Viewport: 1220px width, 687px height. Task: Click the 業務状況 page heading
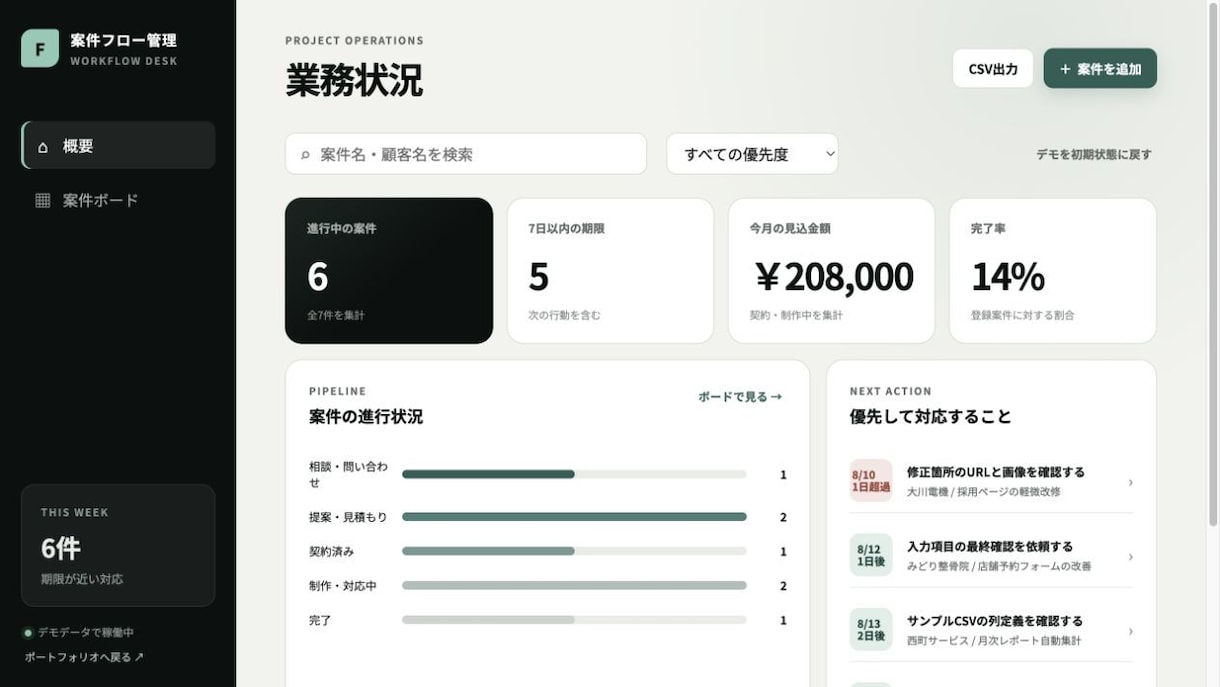click(354, 80)
